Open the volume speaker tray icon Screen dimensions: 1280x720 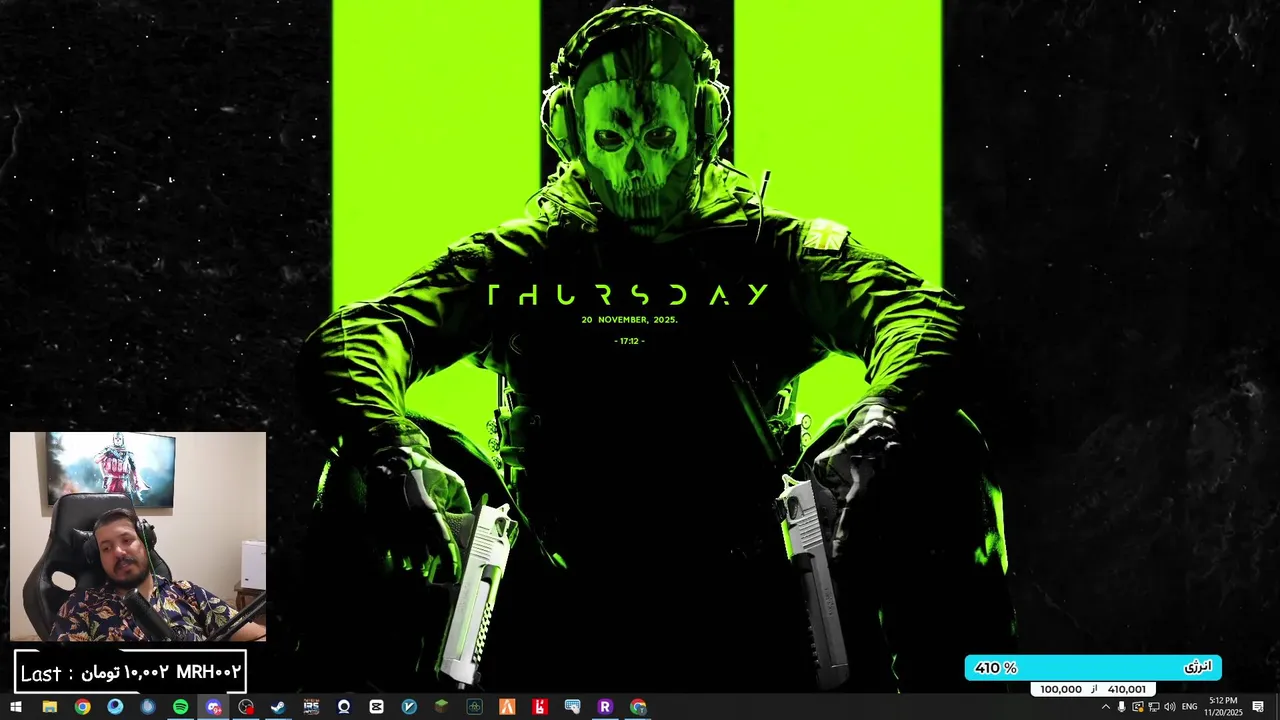click(x=1170, y=707)
